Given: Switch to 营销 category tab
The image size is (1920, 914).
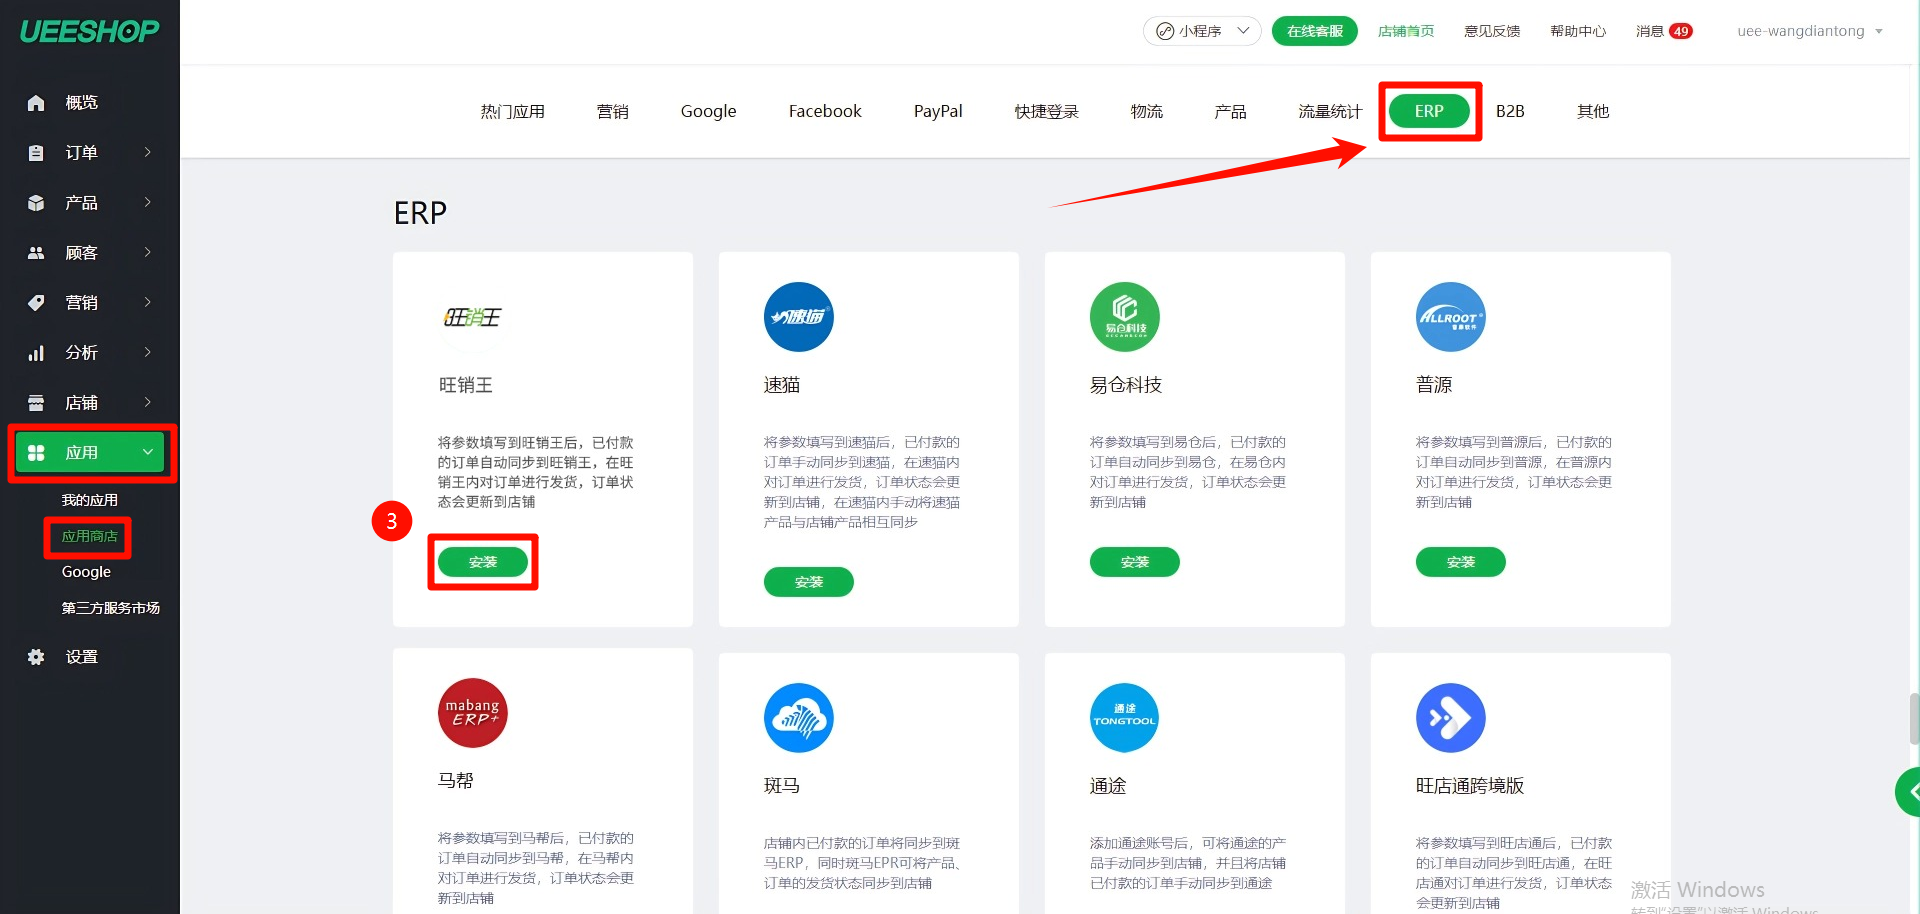Looking at the screenshot, I should click(613, 111).
